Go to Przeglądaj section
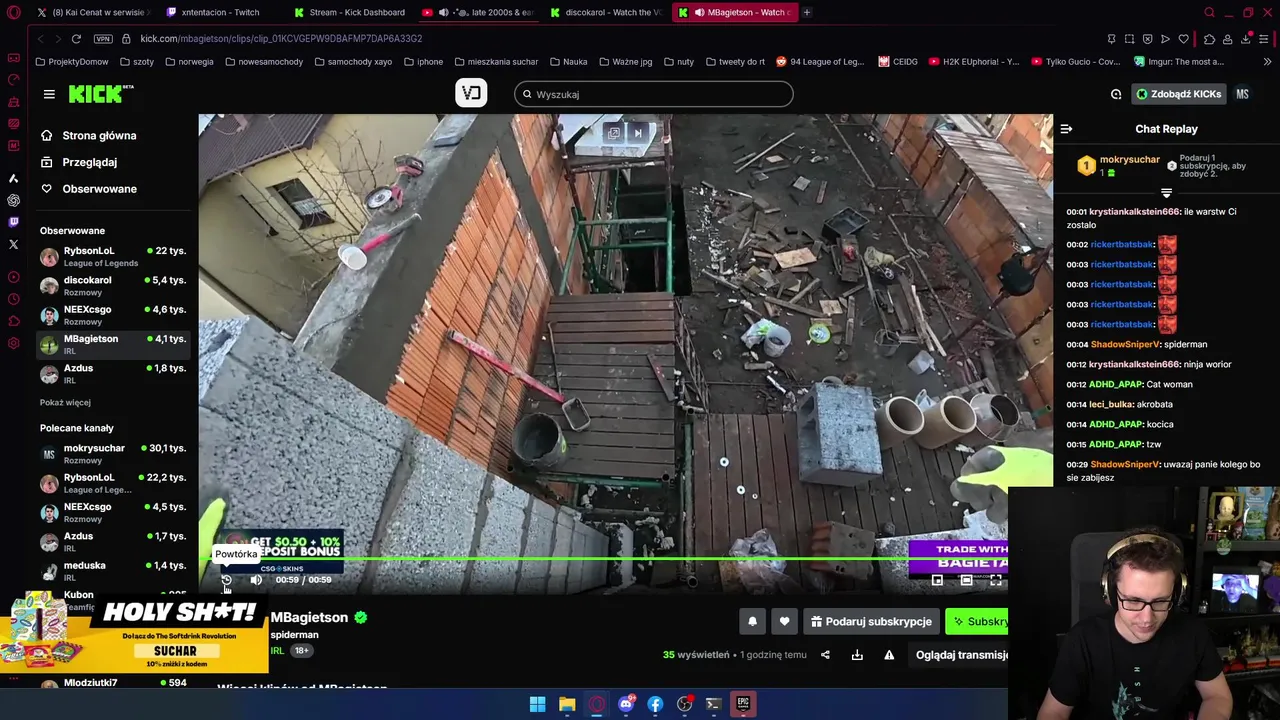The image size is (1280, 720). (89, 162)
